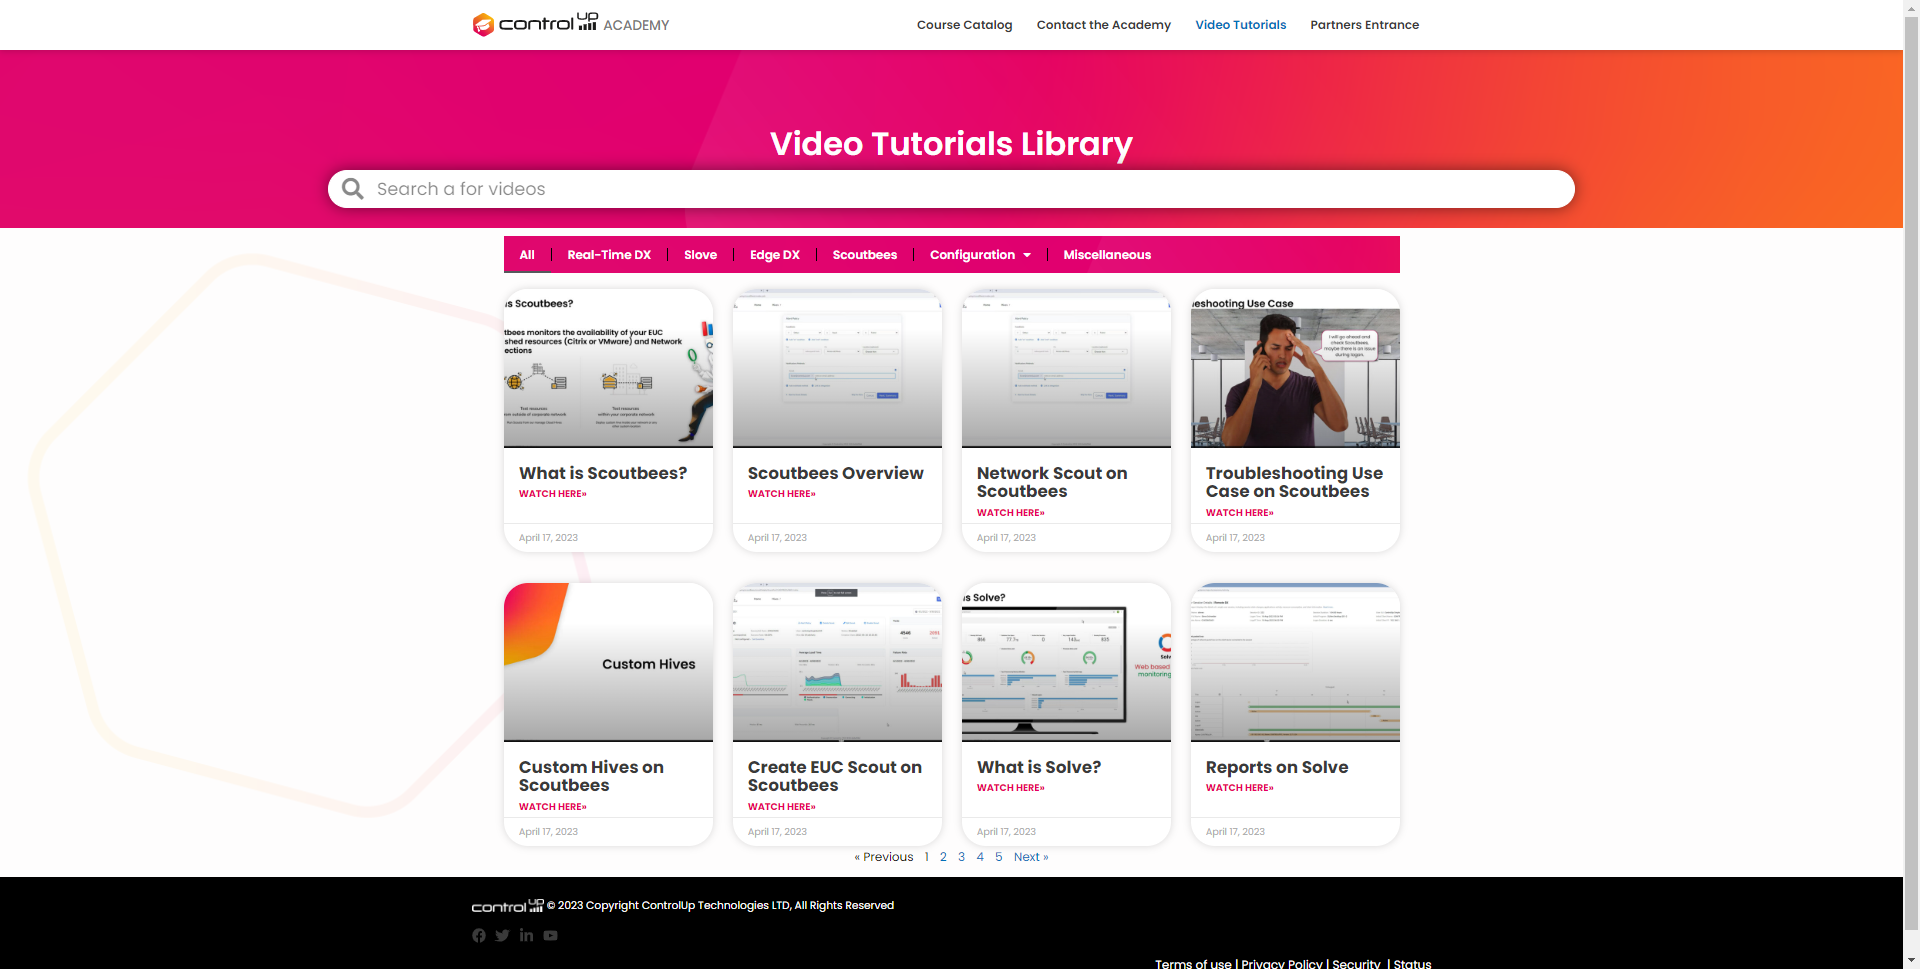This screenshot has height=969, width=1920.
Task: Open What is Solve? thumbnail
Action: click(x=1066, y=662)
